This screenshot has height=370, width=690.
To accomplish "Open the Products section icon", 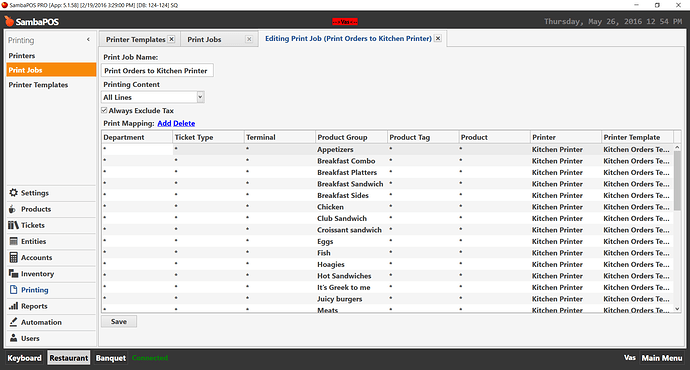I will point(12,209).
